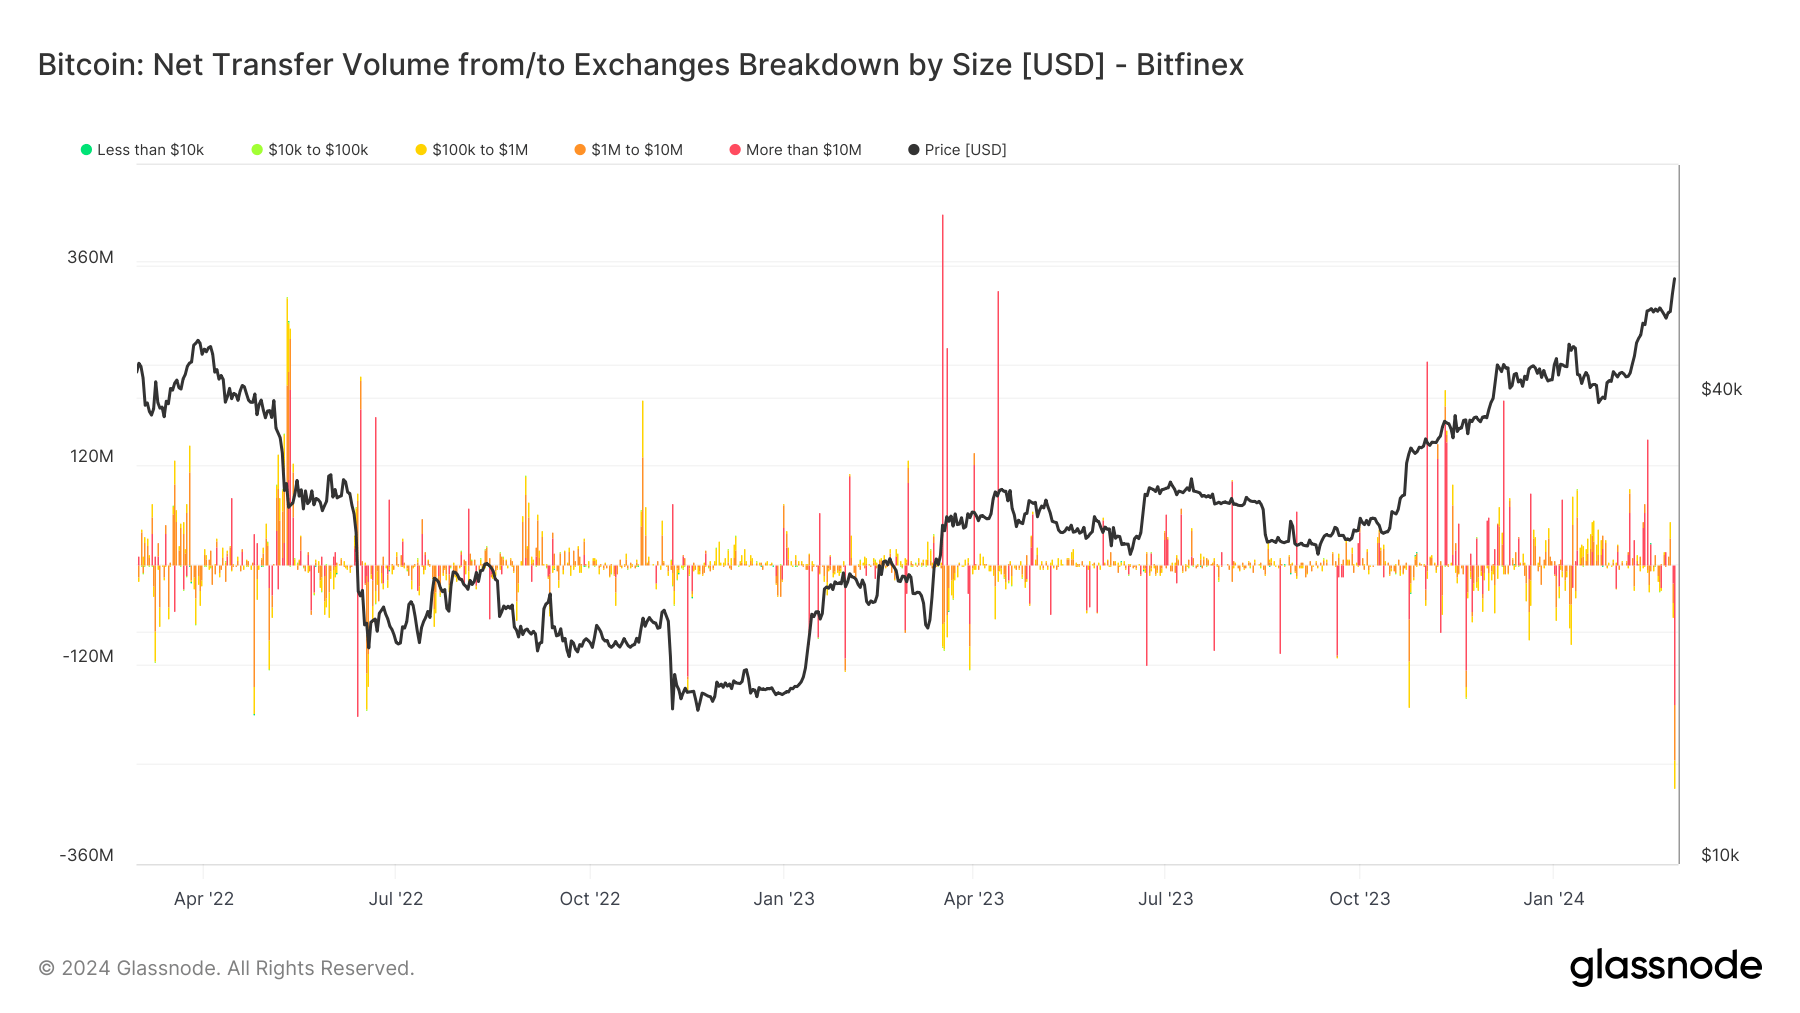Click the glassnode logo
This screenshot has height=1013, width=1800.
1665,967
